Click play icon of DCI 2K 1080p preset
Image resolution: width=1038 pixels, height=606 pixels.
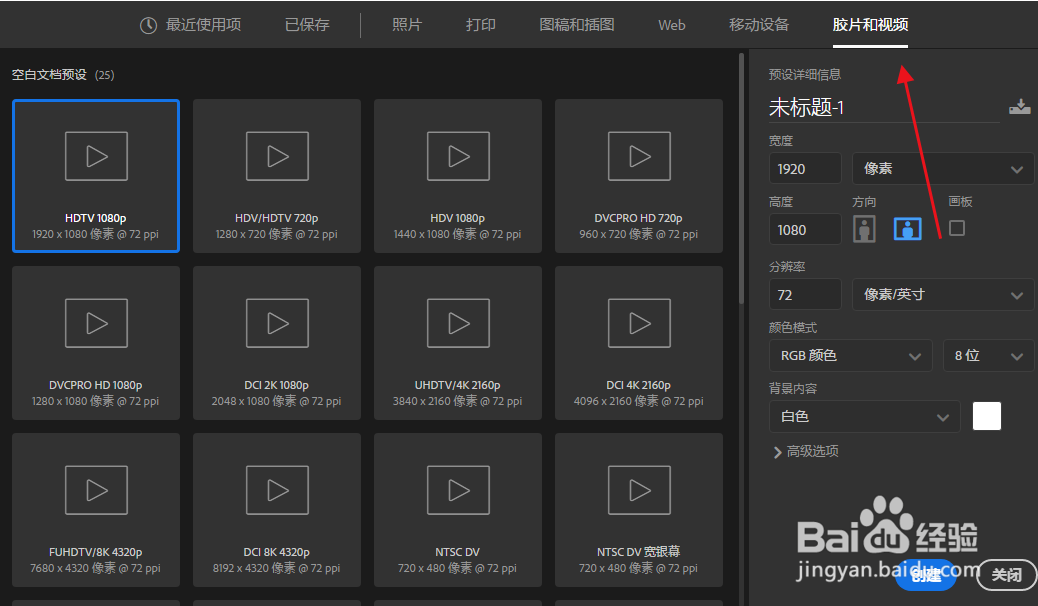[x=277, y=323]
